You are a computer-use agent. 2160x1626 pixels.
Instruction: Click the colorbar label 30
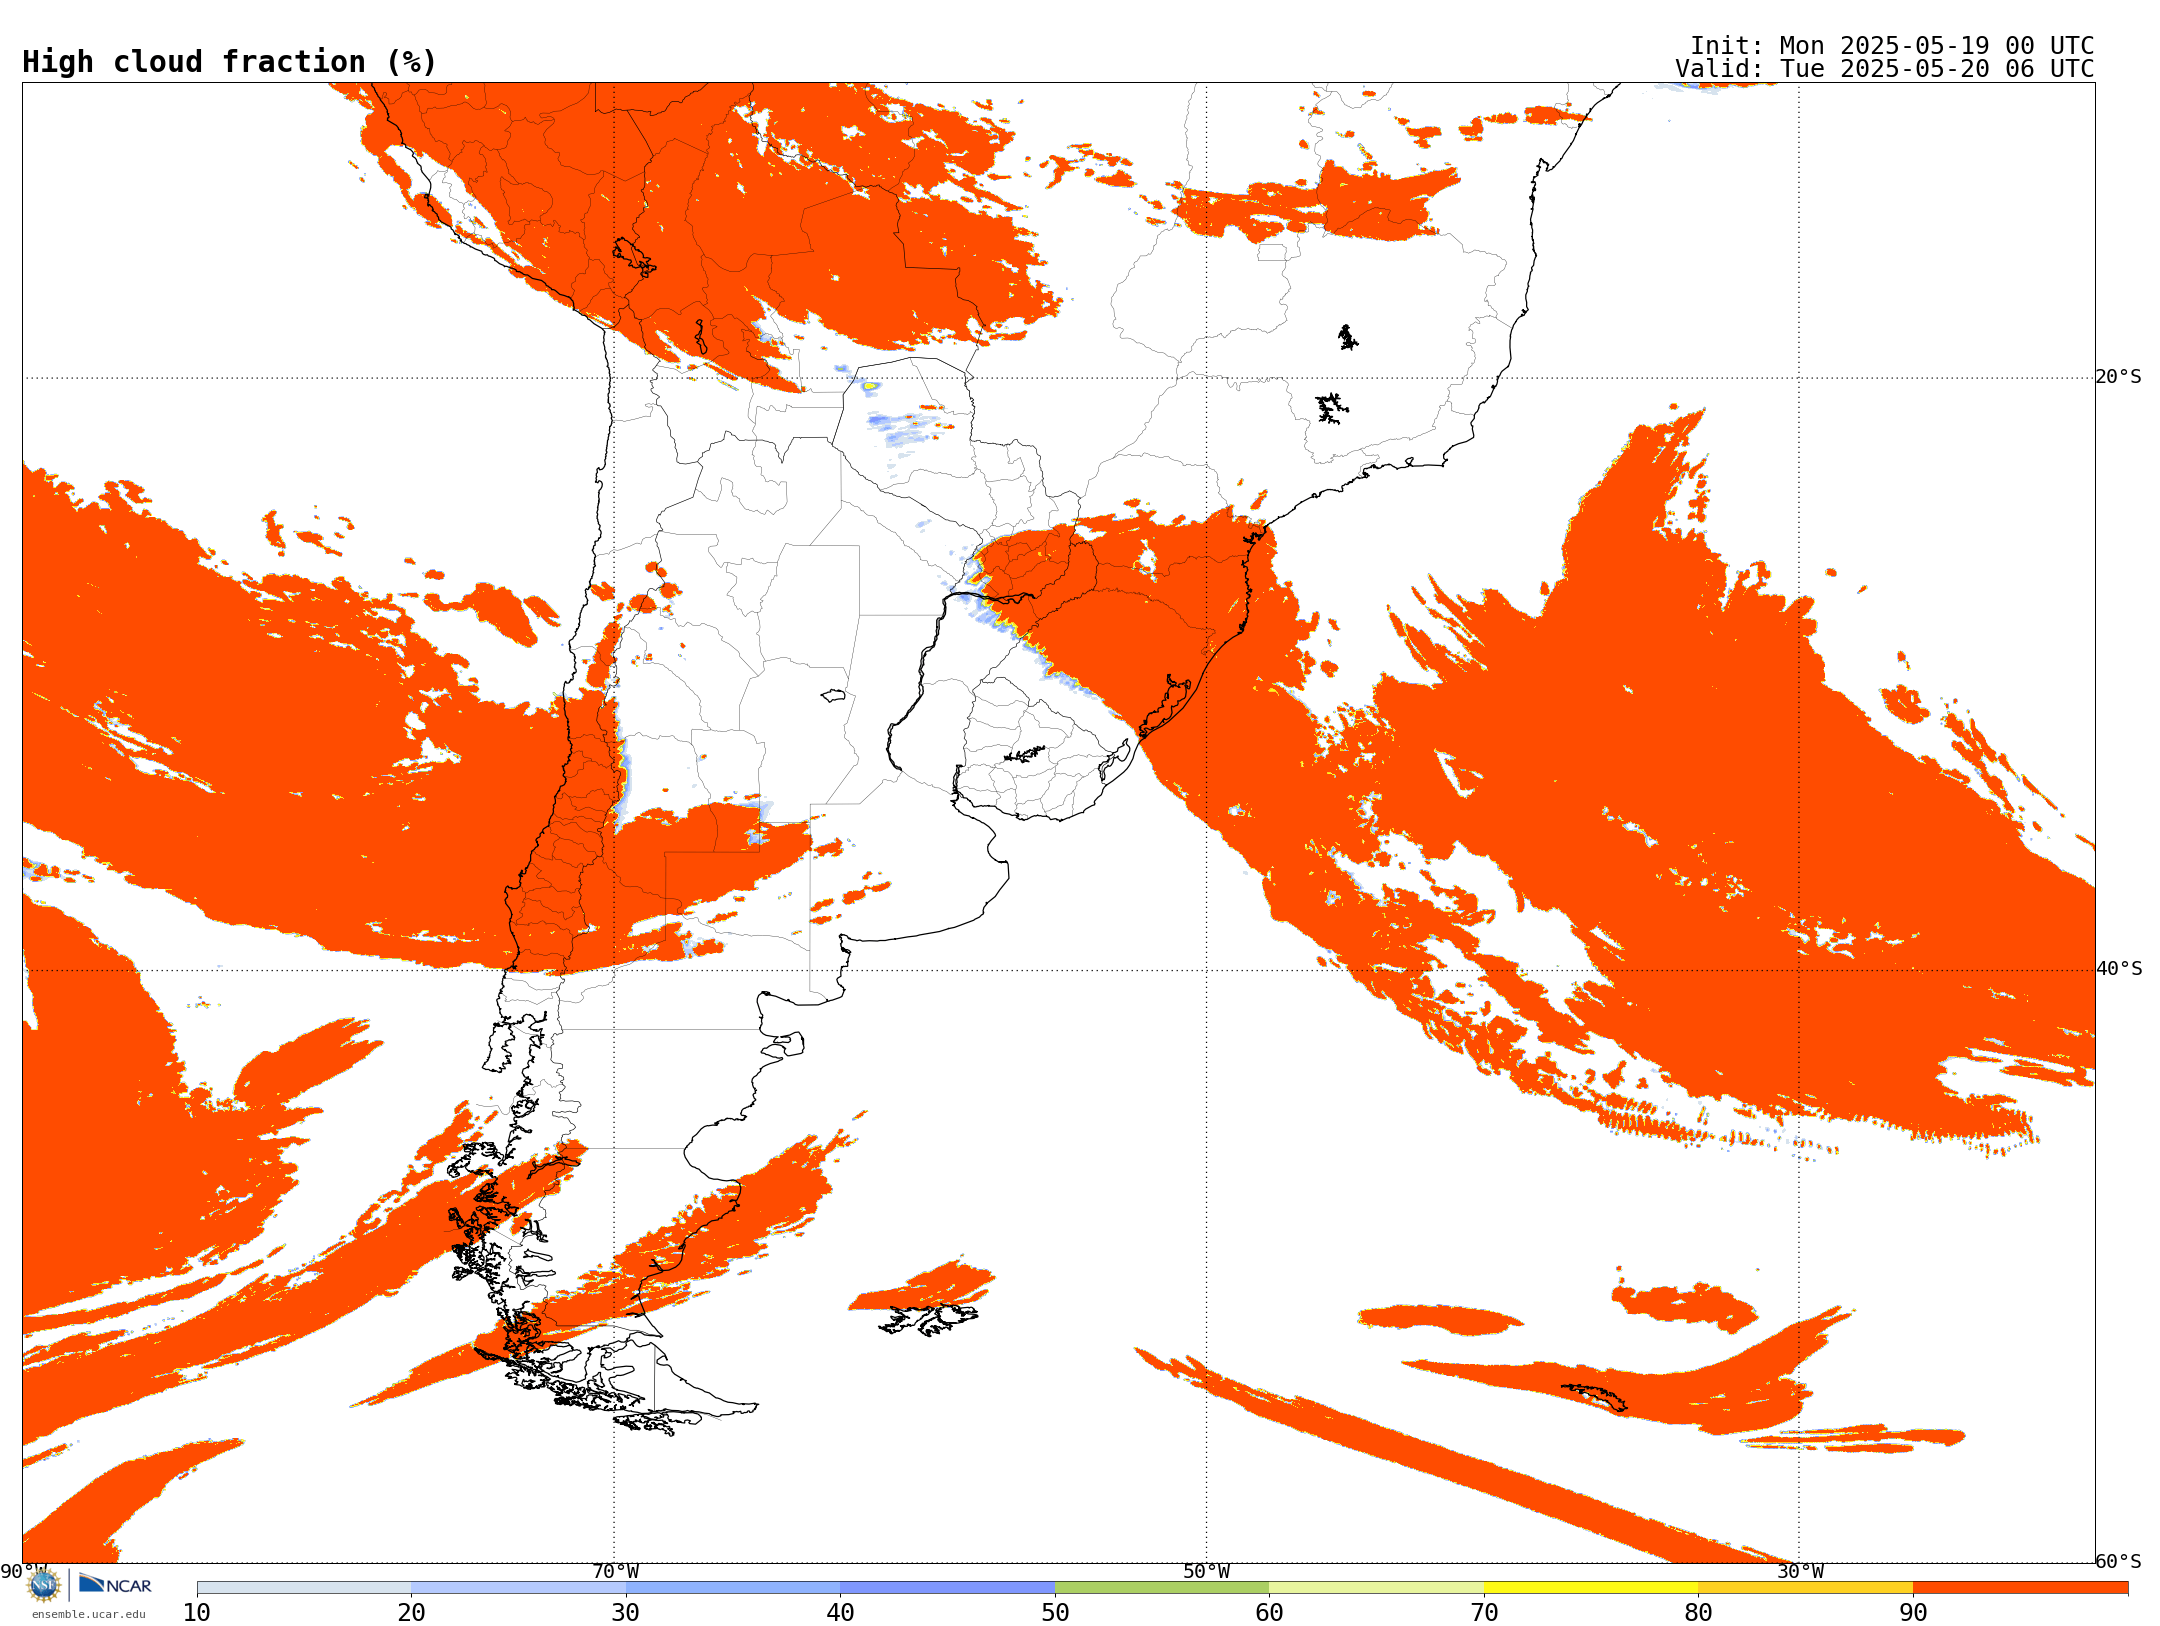[626, 1612]
